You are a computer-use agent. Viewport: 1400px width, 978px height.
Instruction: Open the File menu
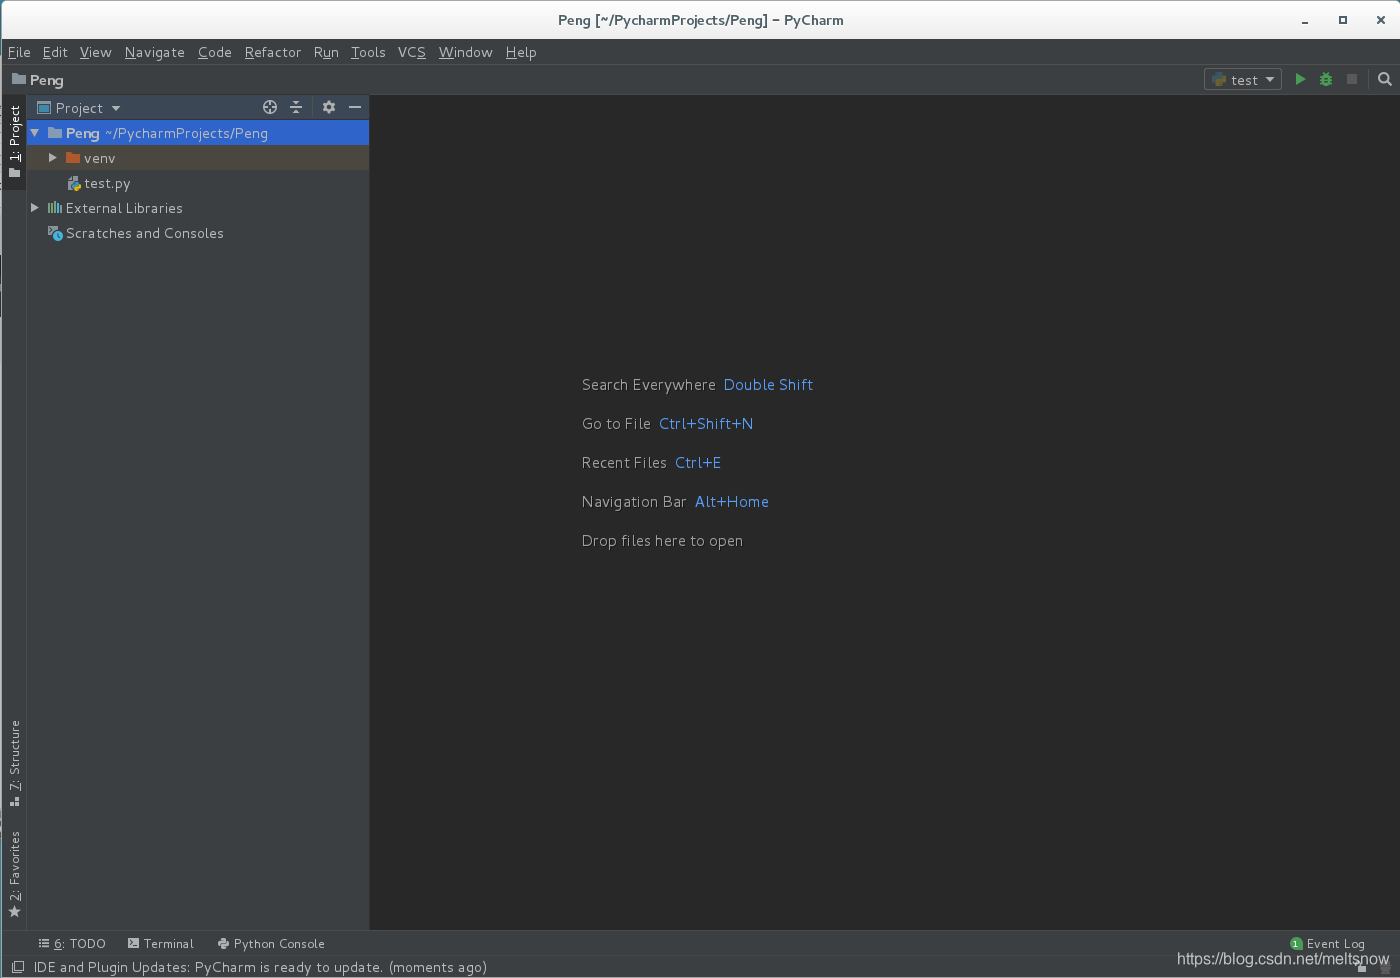tap(19, 52)
